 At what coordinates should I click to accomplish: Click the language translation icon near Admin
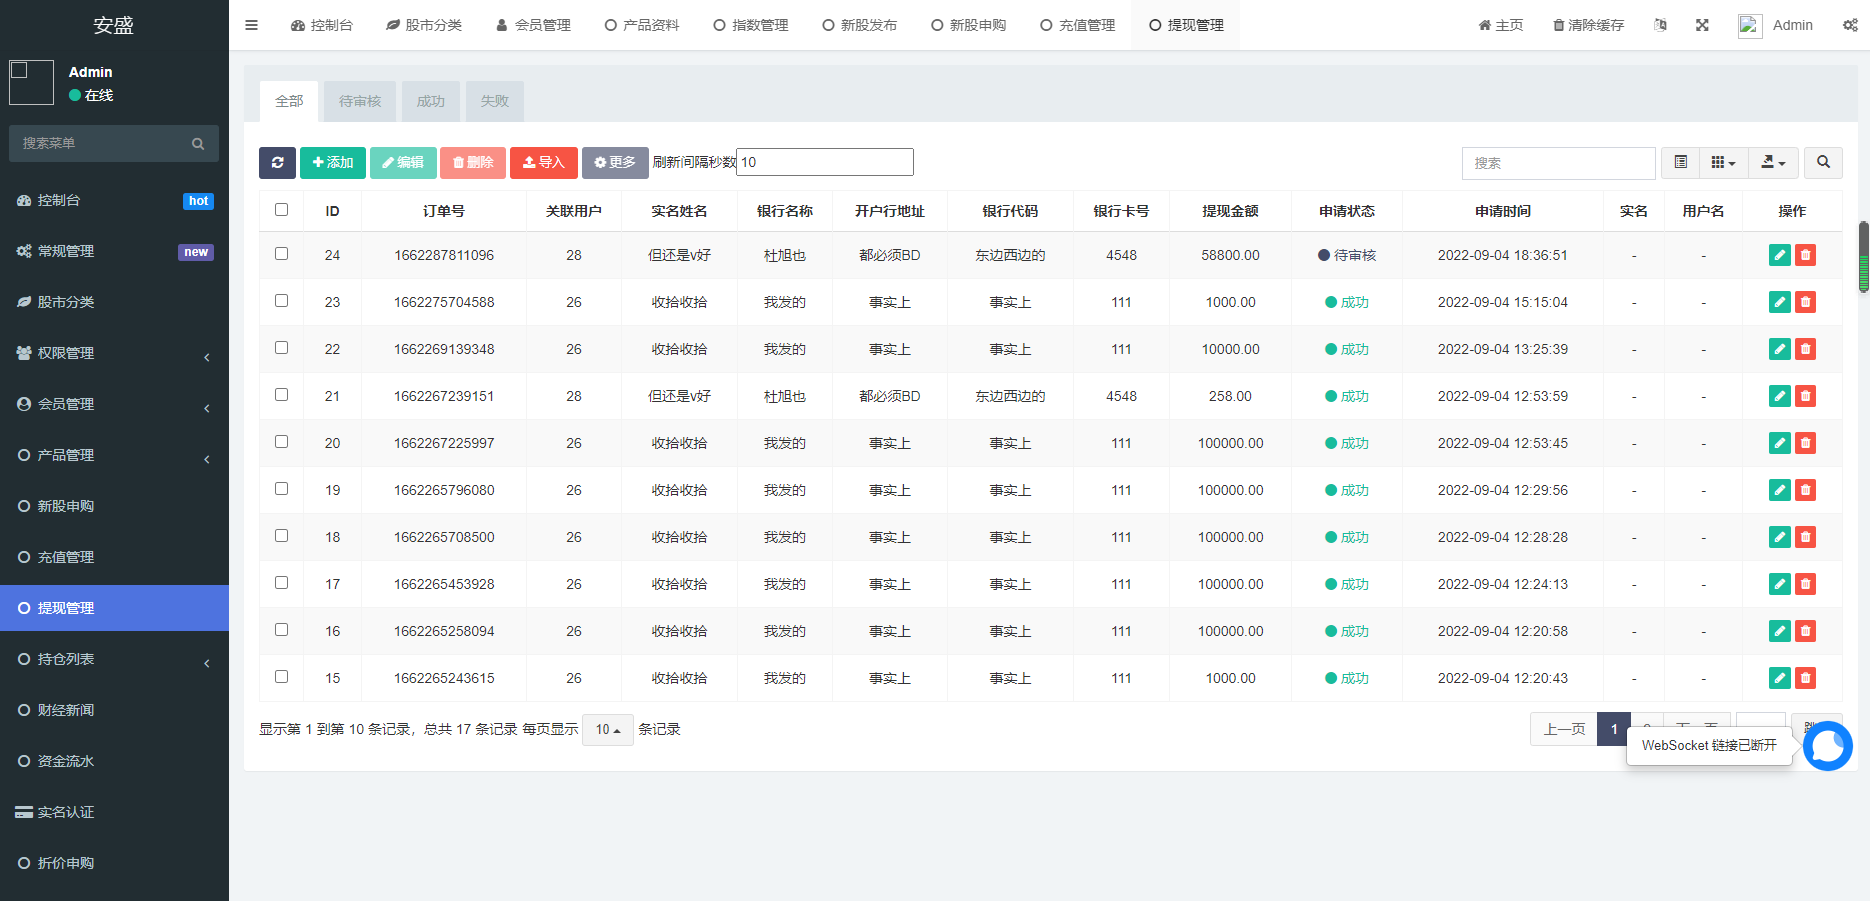pyautogui.click(x=1660, y=25)
